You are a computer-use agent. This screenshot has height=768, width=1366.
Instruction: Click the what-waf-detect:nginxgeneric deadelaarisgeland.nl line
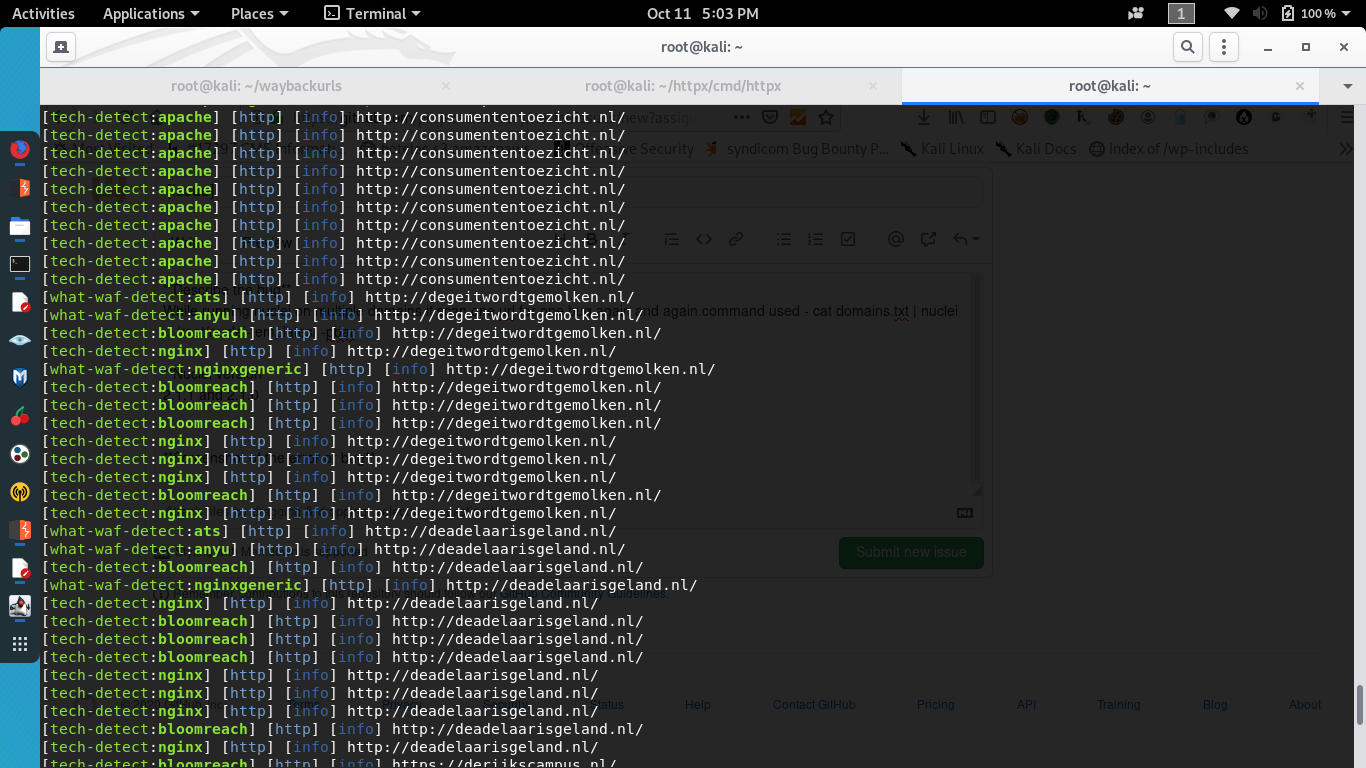(370, 585)
